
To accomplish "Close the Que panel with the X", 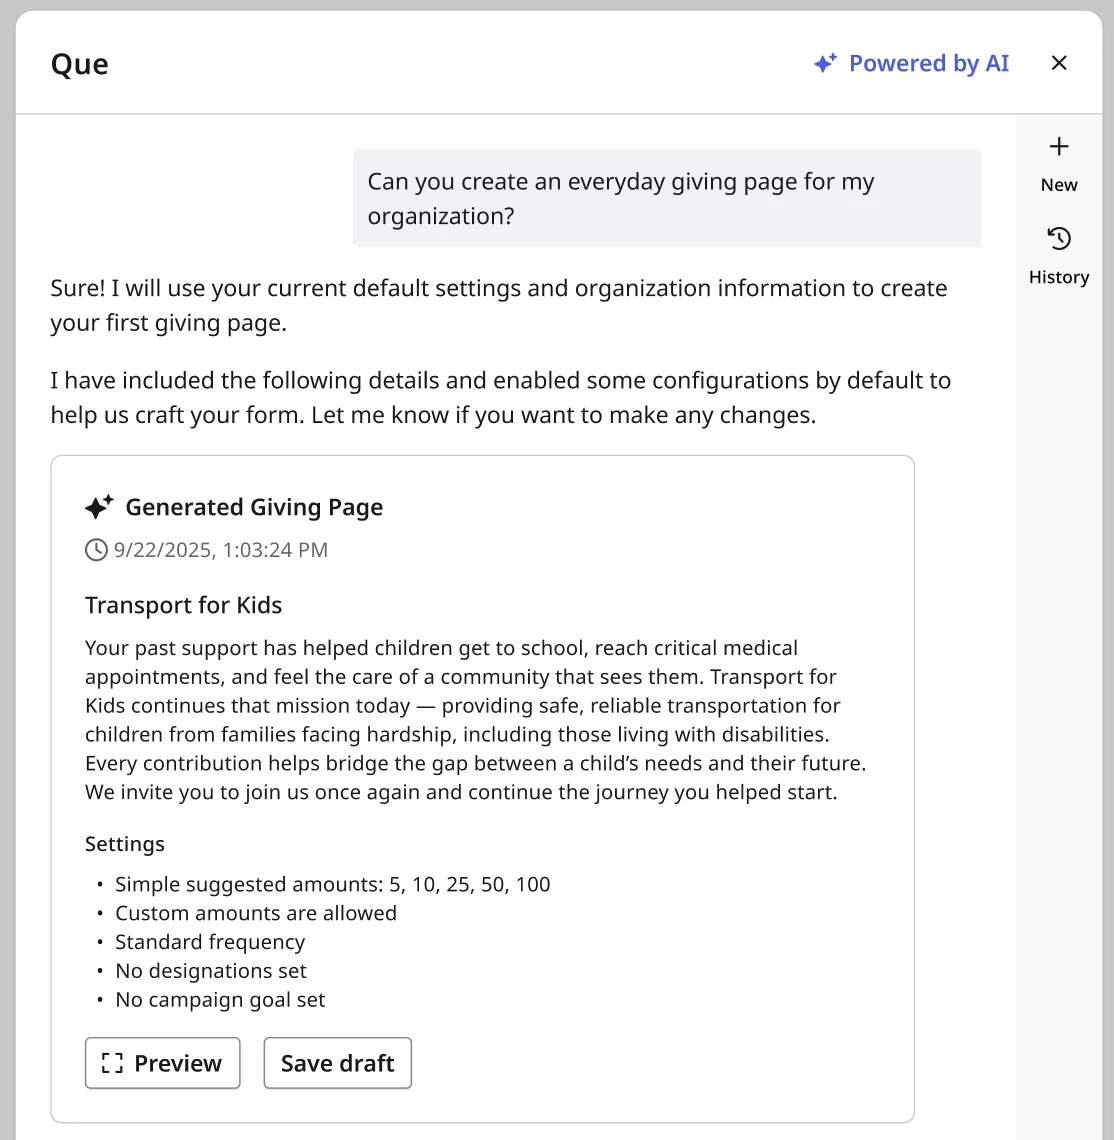I will click(1059, 64).
